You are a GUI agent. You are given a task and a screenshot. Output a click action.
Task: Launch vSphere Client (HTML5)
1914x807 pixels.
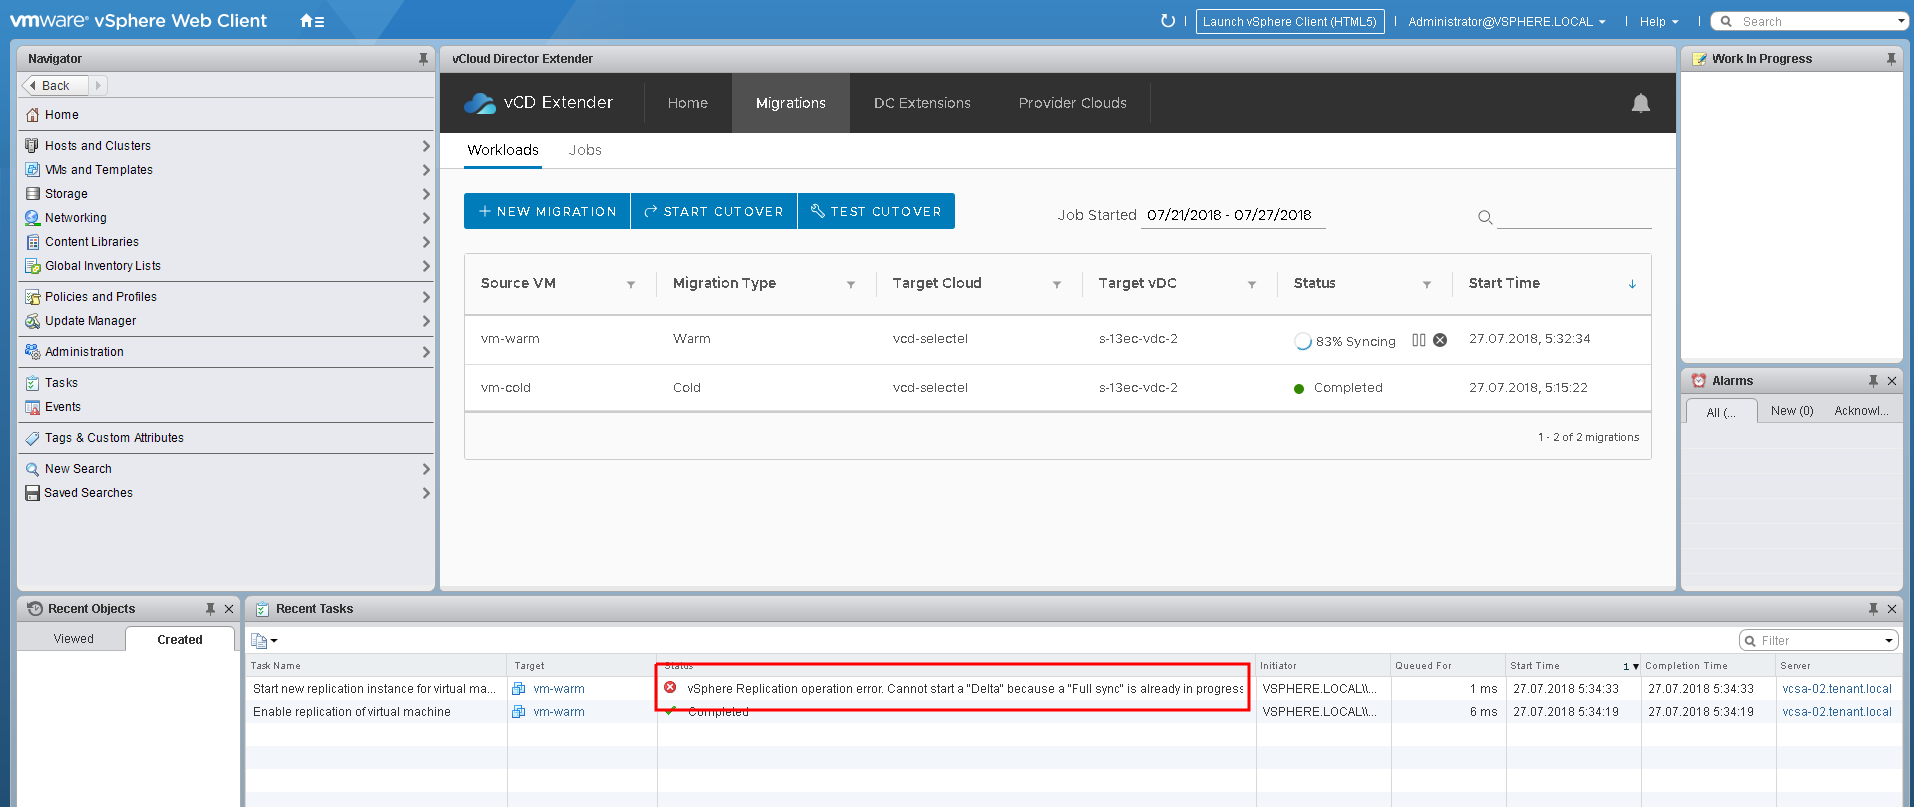pos(1290,21)
